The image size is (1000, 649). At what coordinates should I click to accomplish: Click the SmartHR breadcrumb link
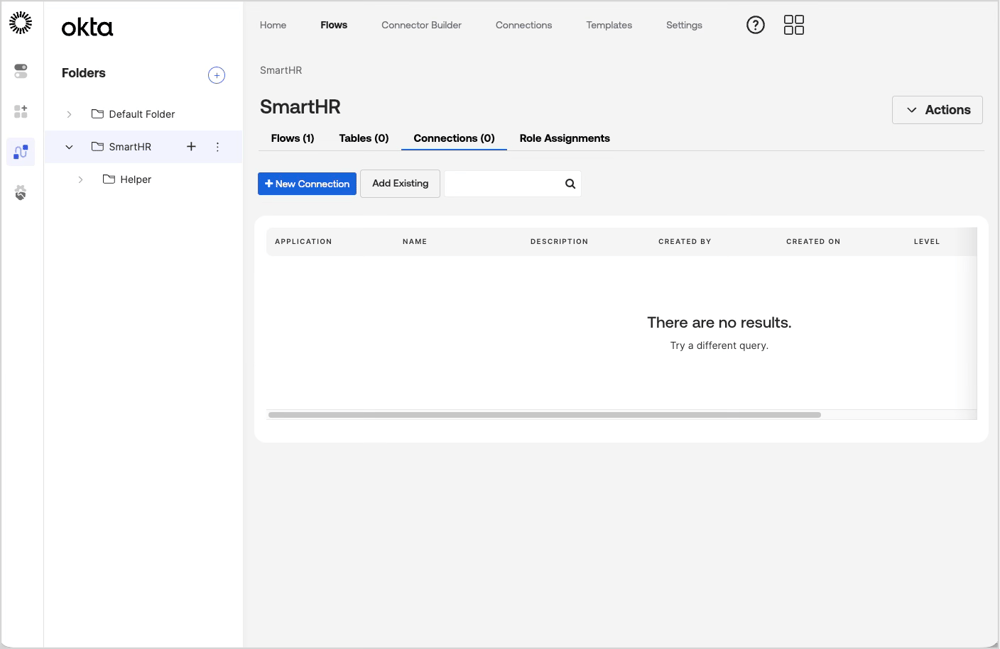click(281, 70)
